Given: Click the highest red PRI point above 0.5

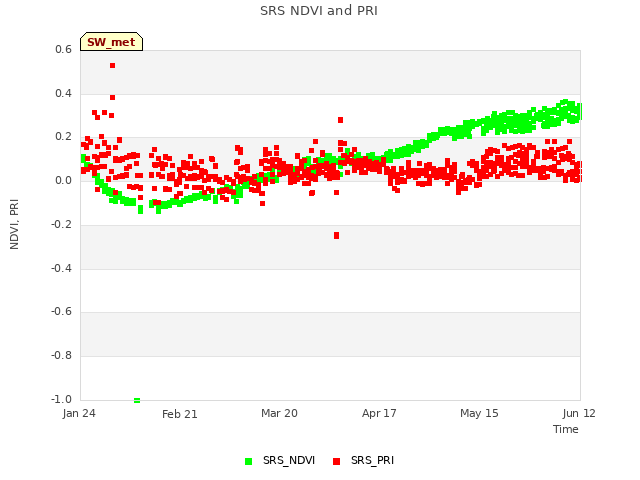Looking at the screenshot, I should tap(113, 65).
